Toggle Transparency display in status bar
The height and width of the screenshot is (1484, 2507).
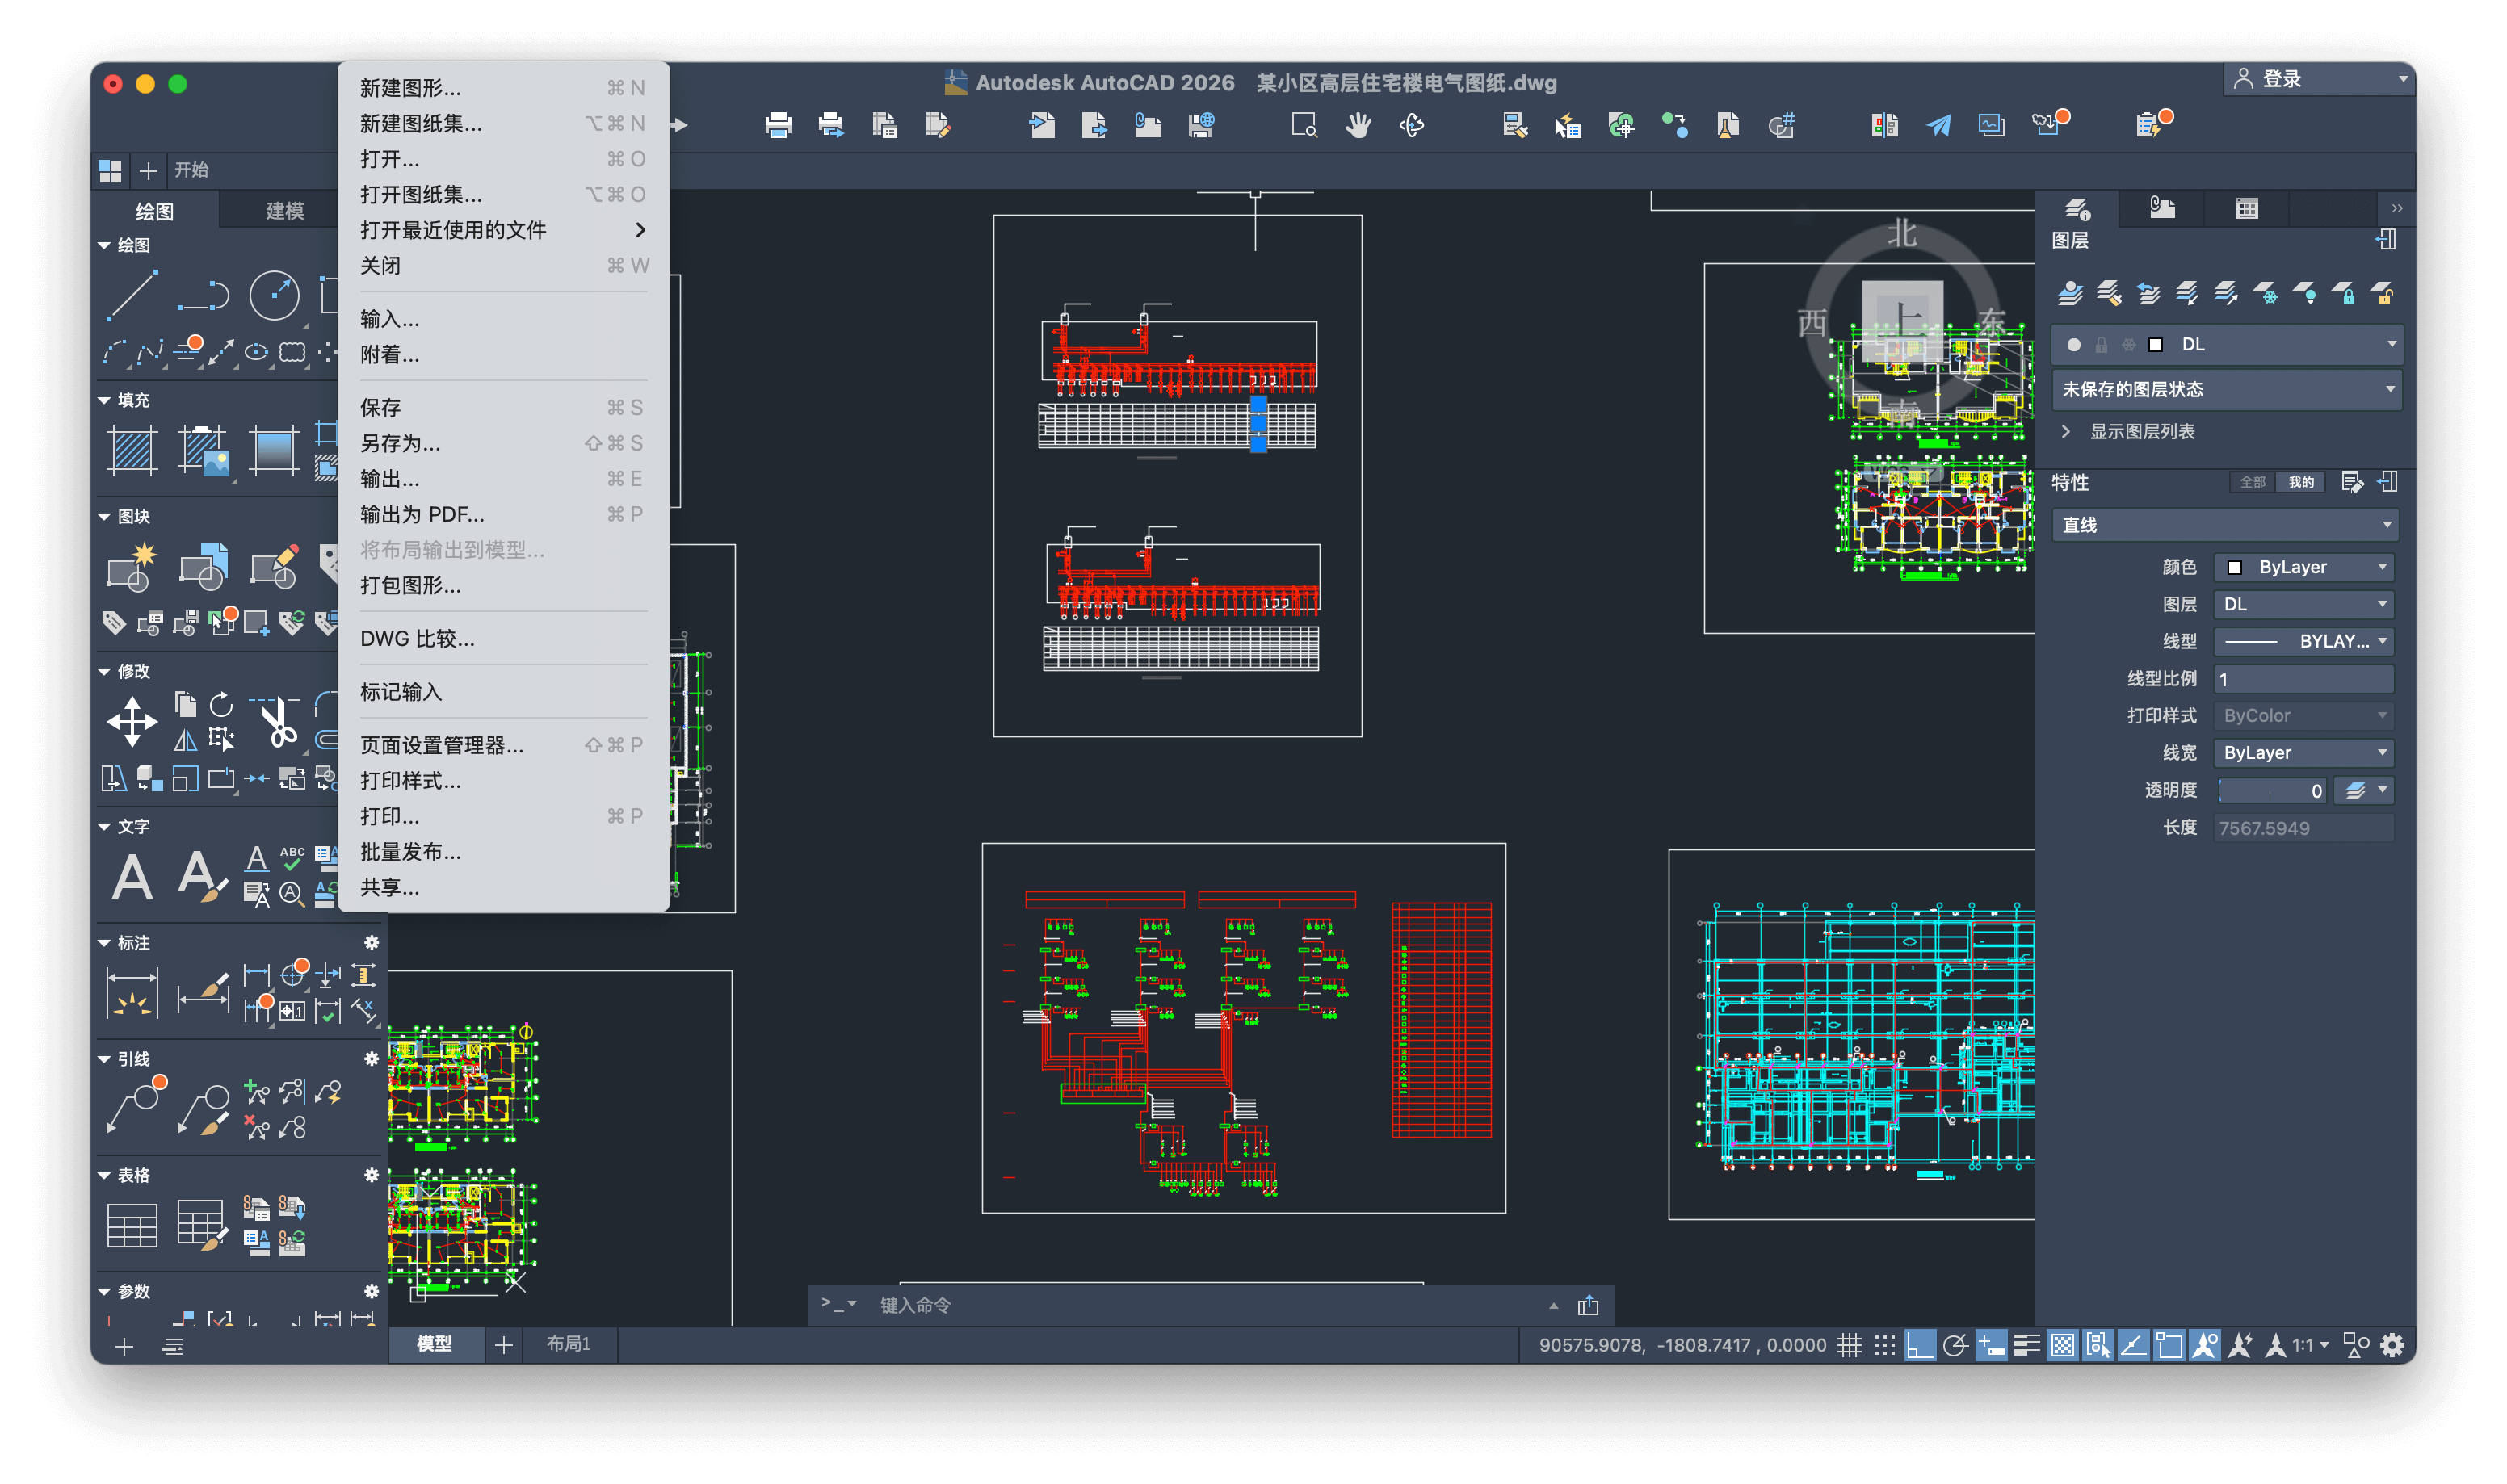coord(2062,1345)
